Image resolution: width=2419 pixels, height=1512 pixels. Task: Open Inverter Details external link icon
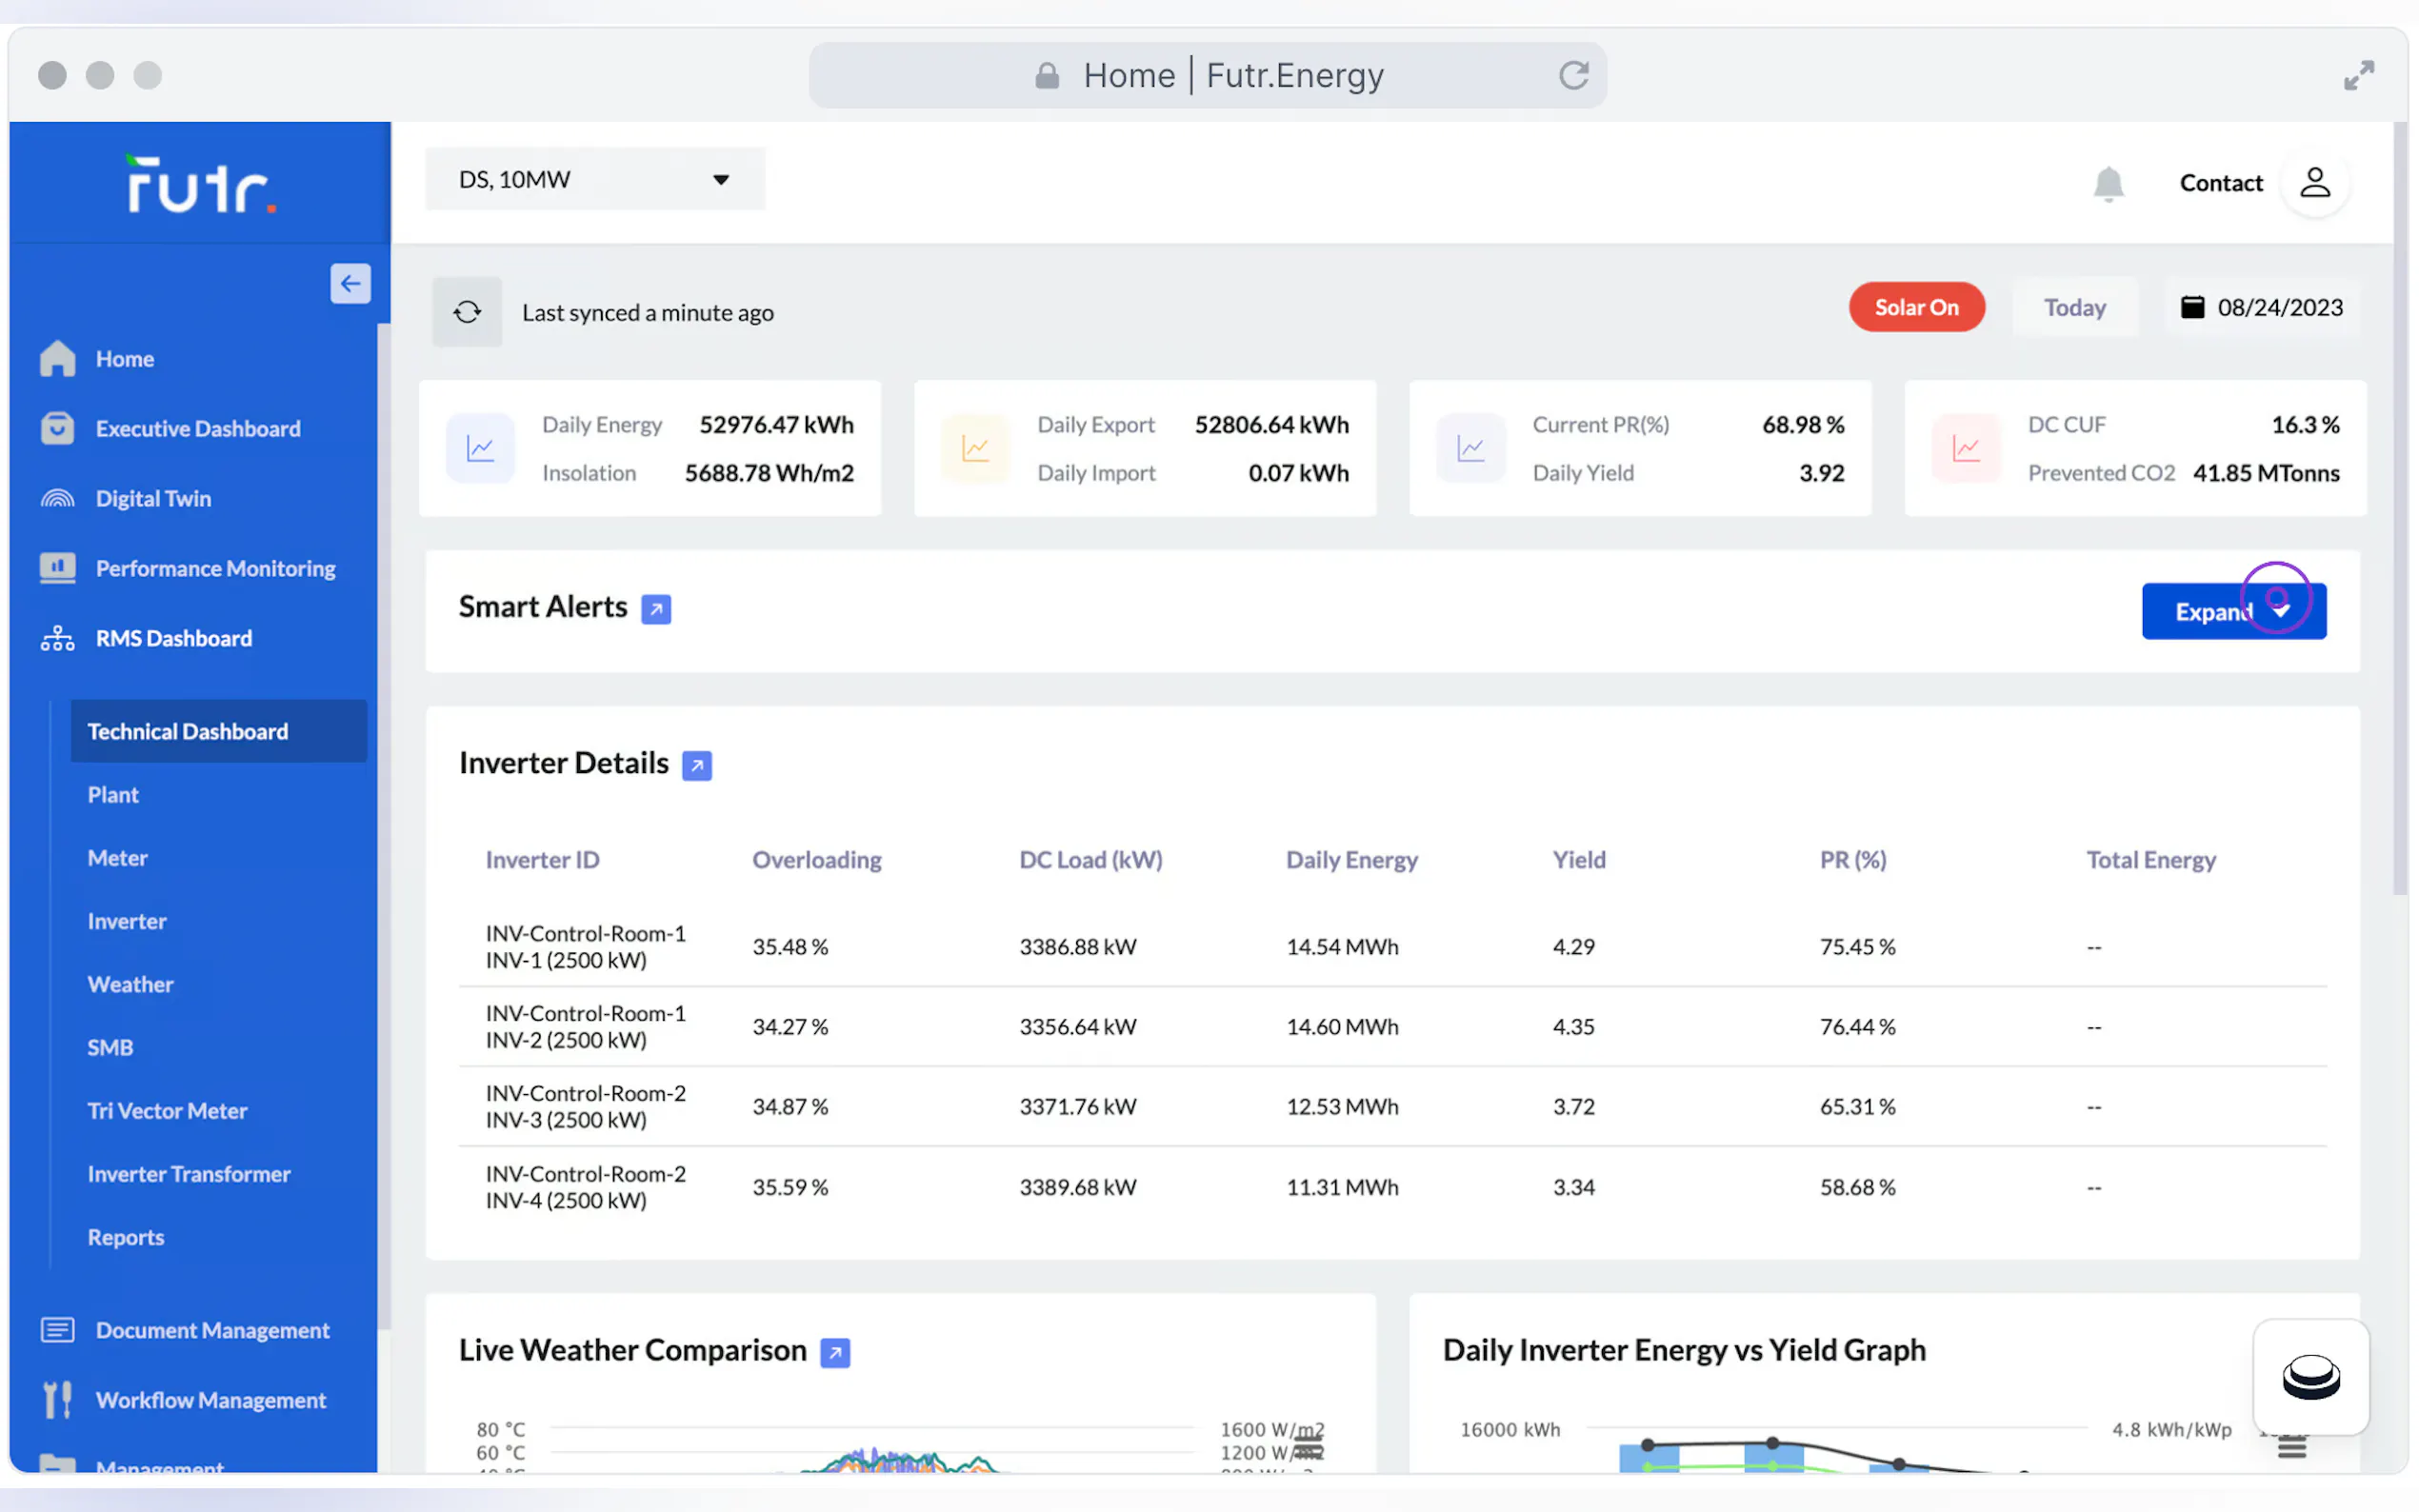[x=697, y=766]
